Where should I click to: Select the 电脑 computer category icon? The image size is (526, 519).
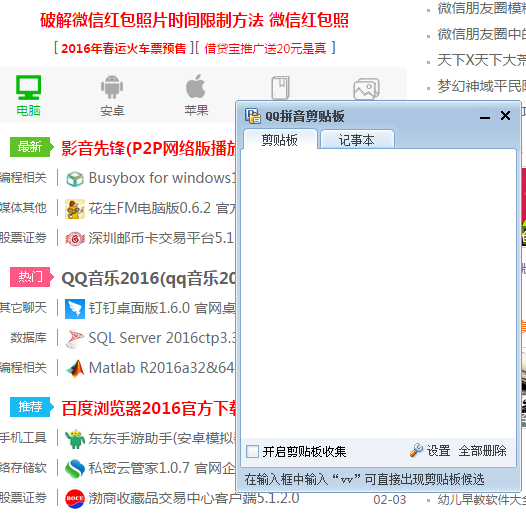click(x=29, y=87)
